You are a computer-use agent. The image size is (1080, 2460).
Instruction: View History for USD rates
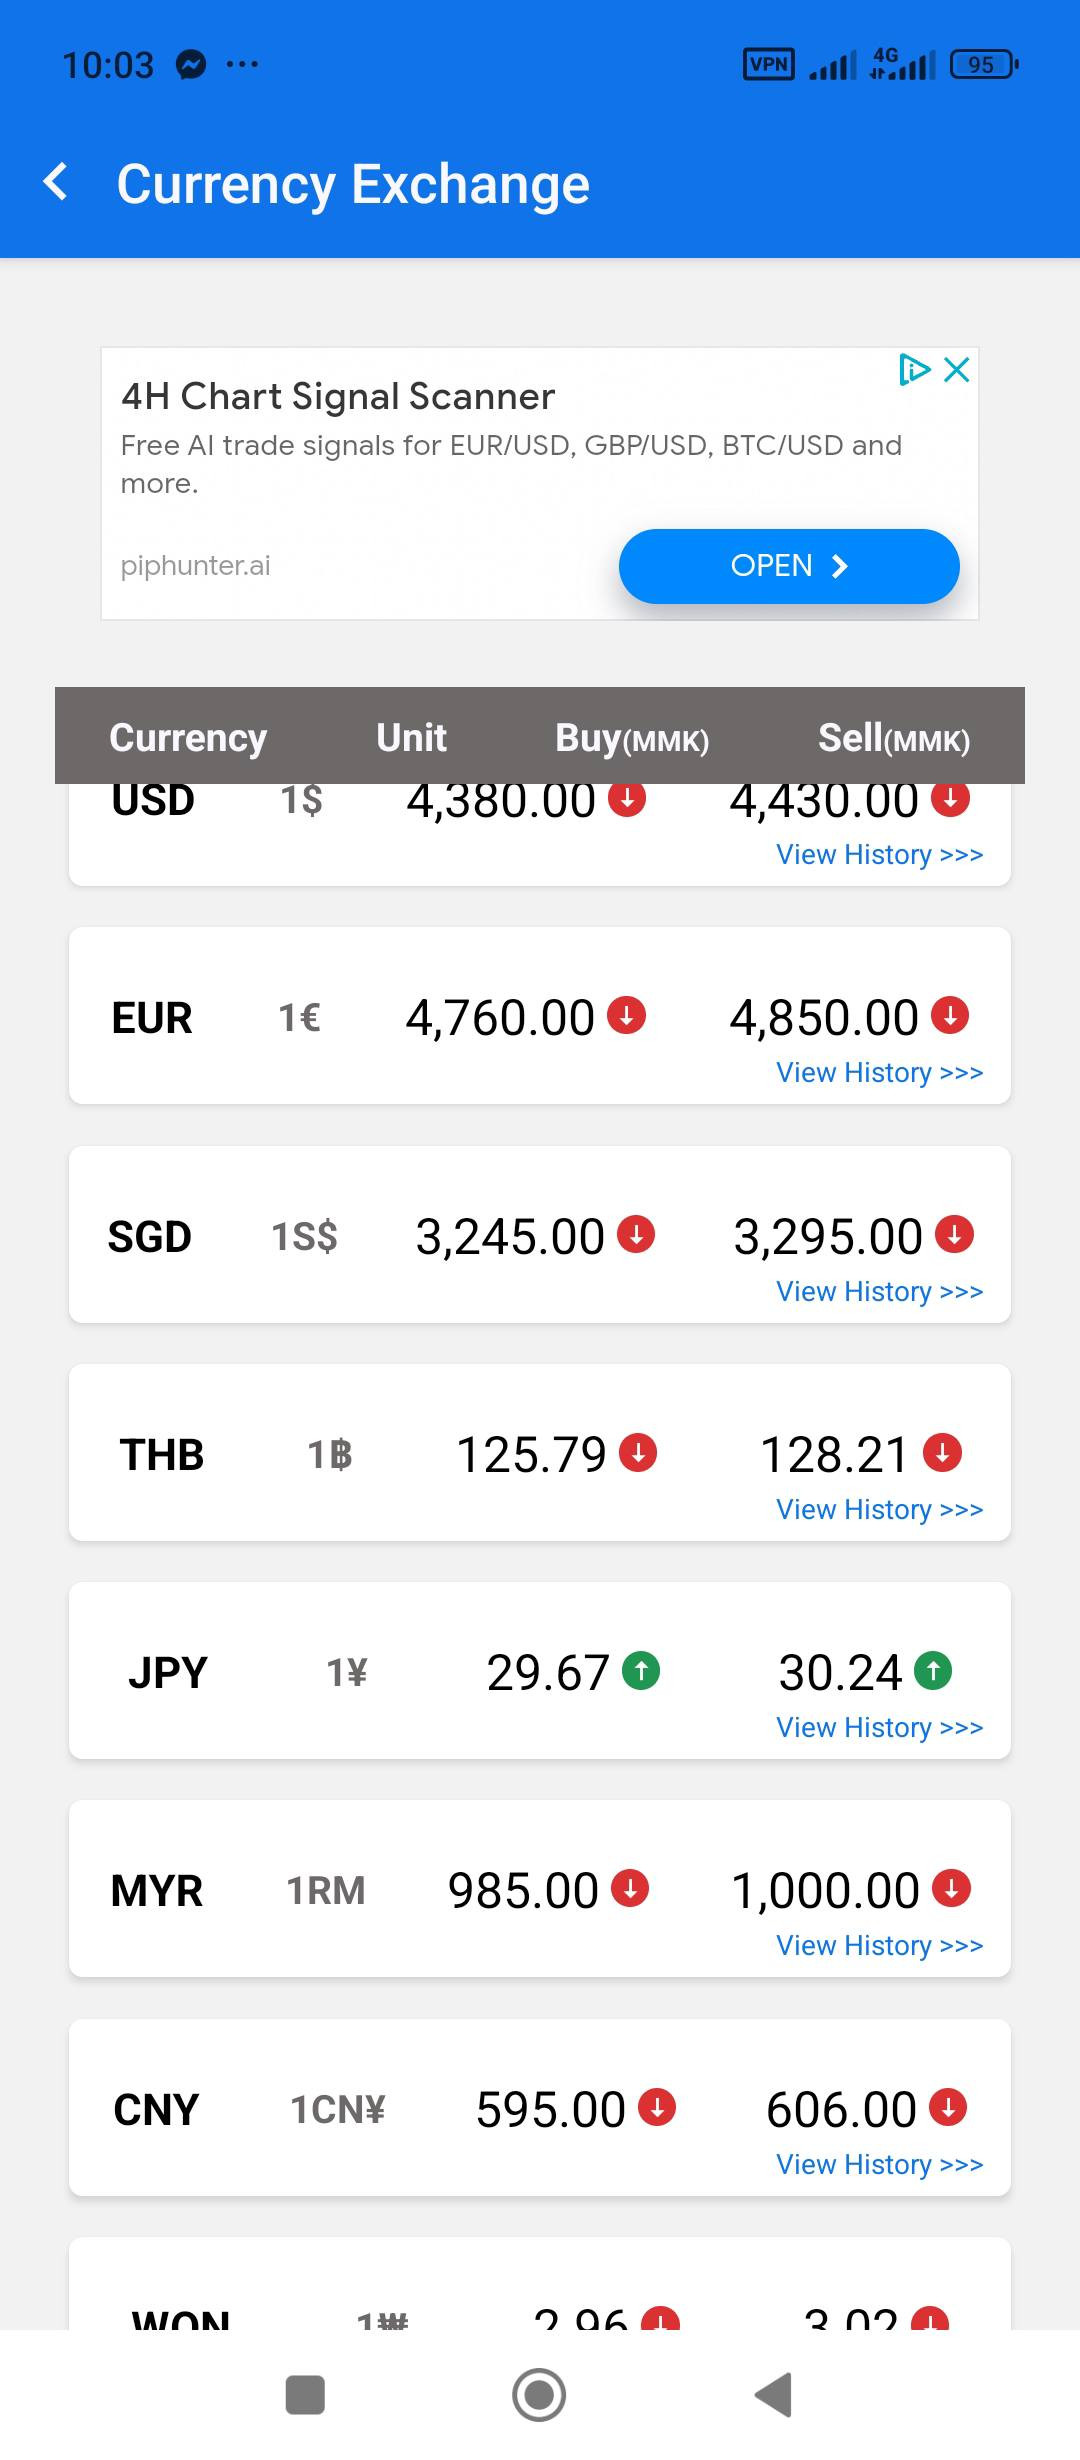coord(879,855)
